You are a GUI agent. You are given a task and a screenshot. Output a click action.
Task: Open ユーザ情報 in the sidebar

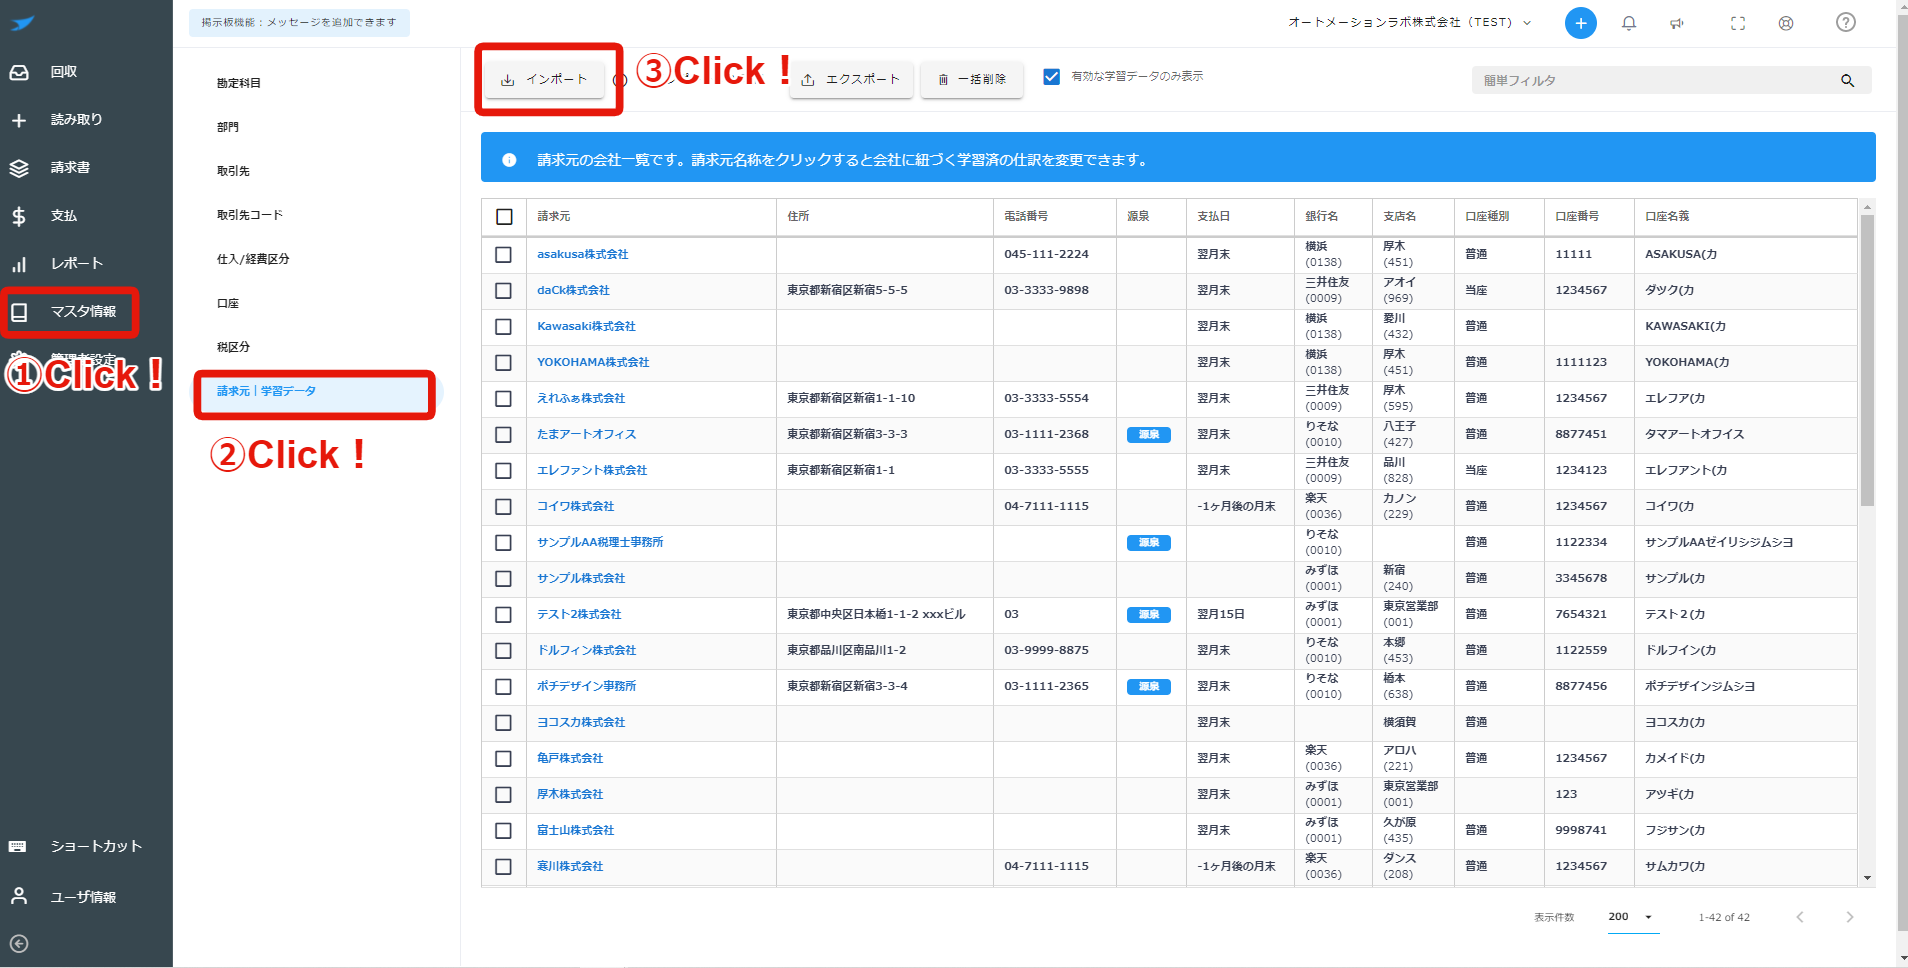86,897
